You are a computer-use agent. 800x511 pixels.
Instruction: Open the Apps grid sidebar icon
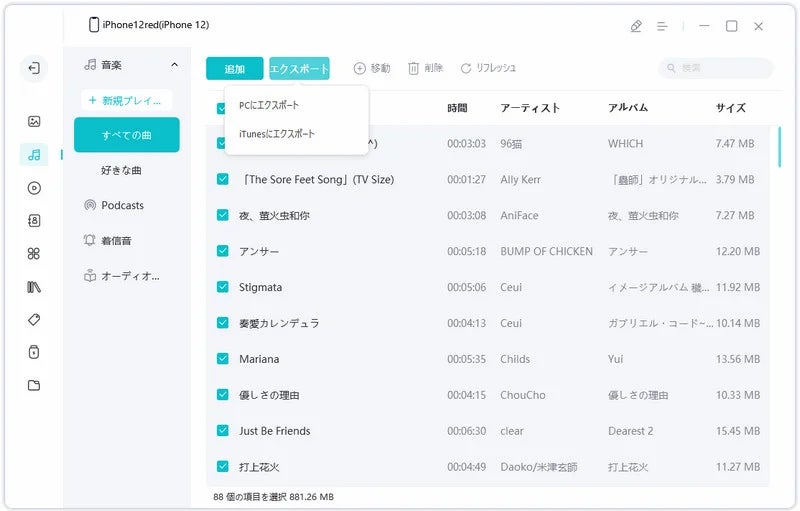click(34, 253)
